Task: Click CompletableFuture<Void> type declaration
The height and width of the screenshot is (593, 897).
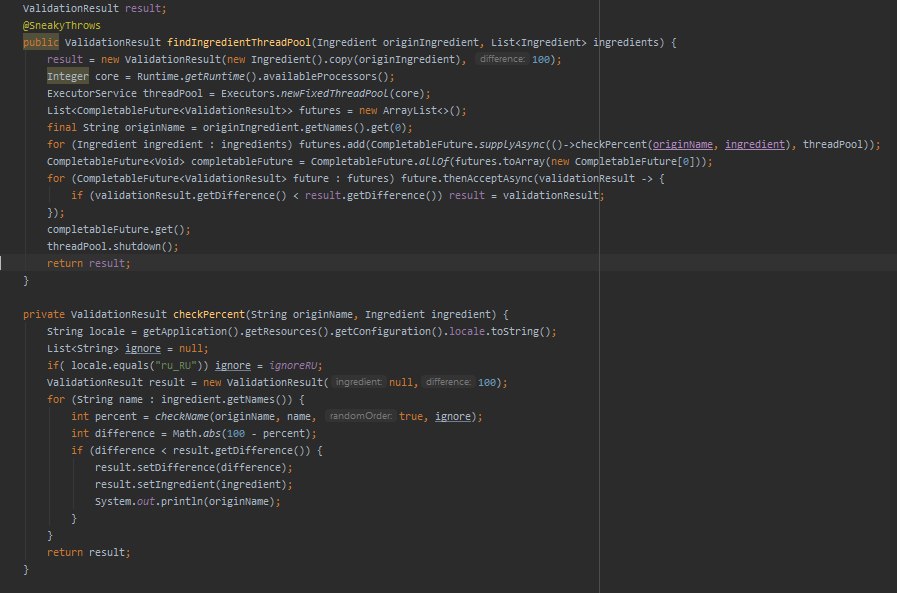Action: (x=116, y=162)
